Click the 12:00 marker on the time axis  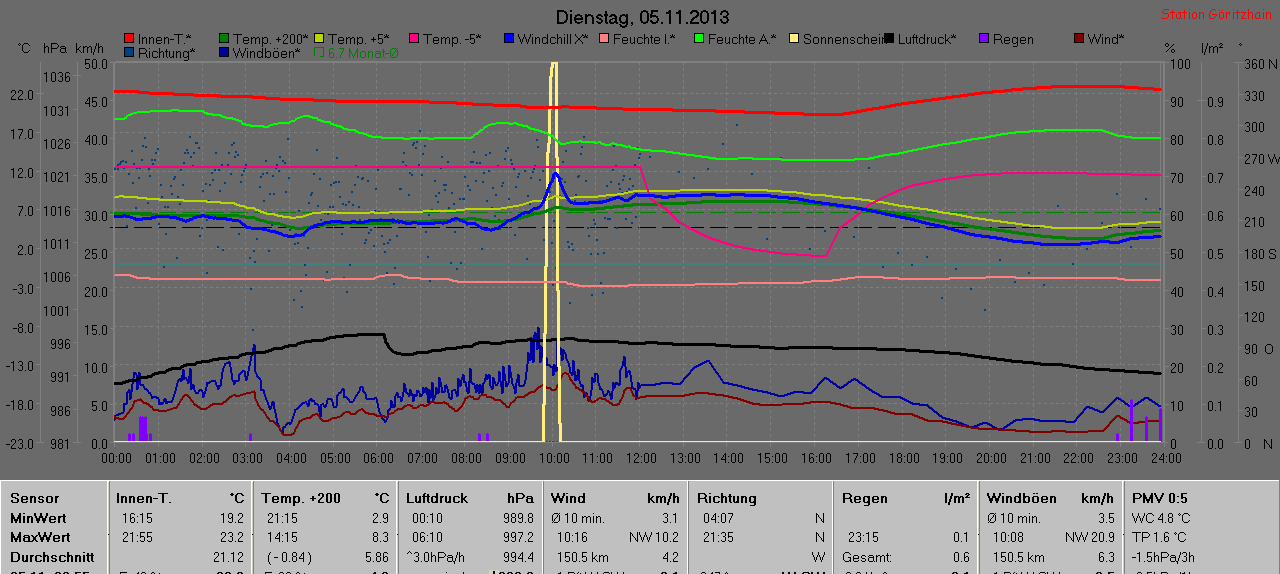640,457
